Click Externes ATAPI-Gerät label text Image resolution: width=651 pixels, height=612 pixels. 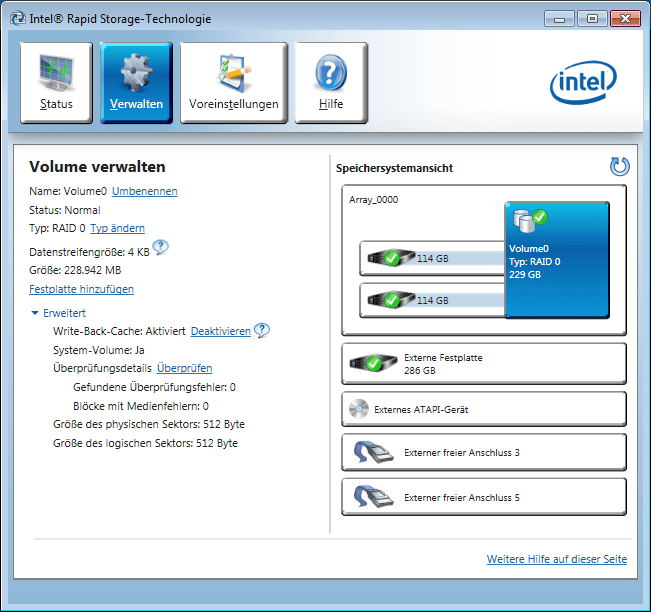[x=421, y=410]
